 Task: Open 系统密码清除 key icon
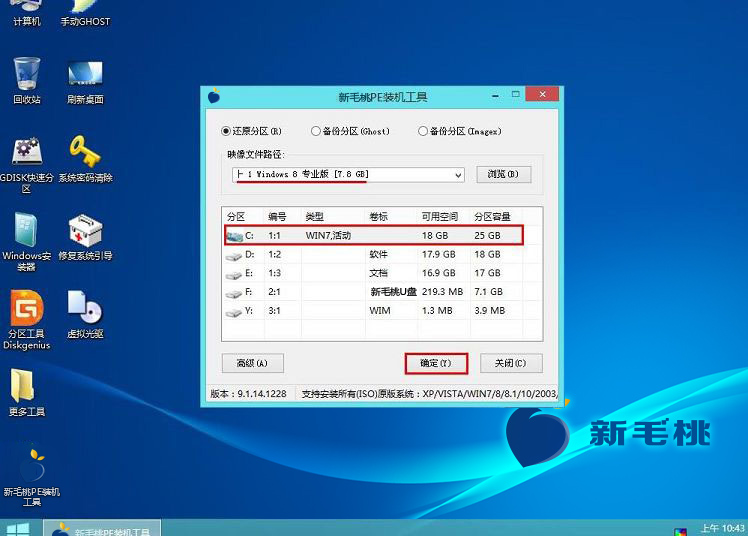point(85,159)
